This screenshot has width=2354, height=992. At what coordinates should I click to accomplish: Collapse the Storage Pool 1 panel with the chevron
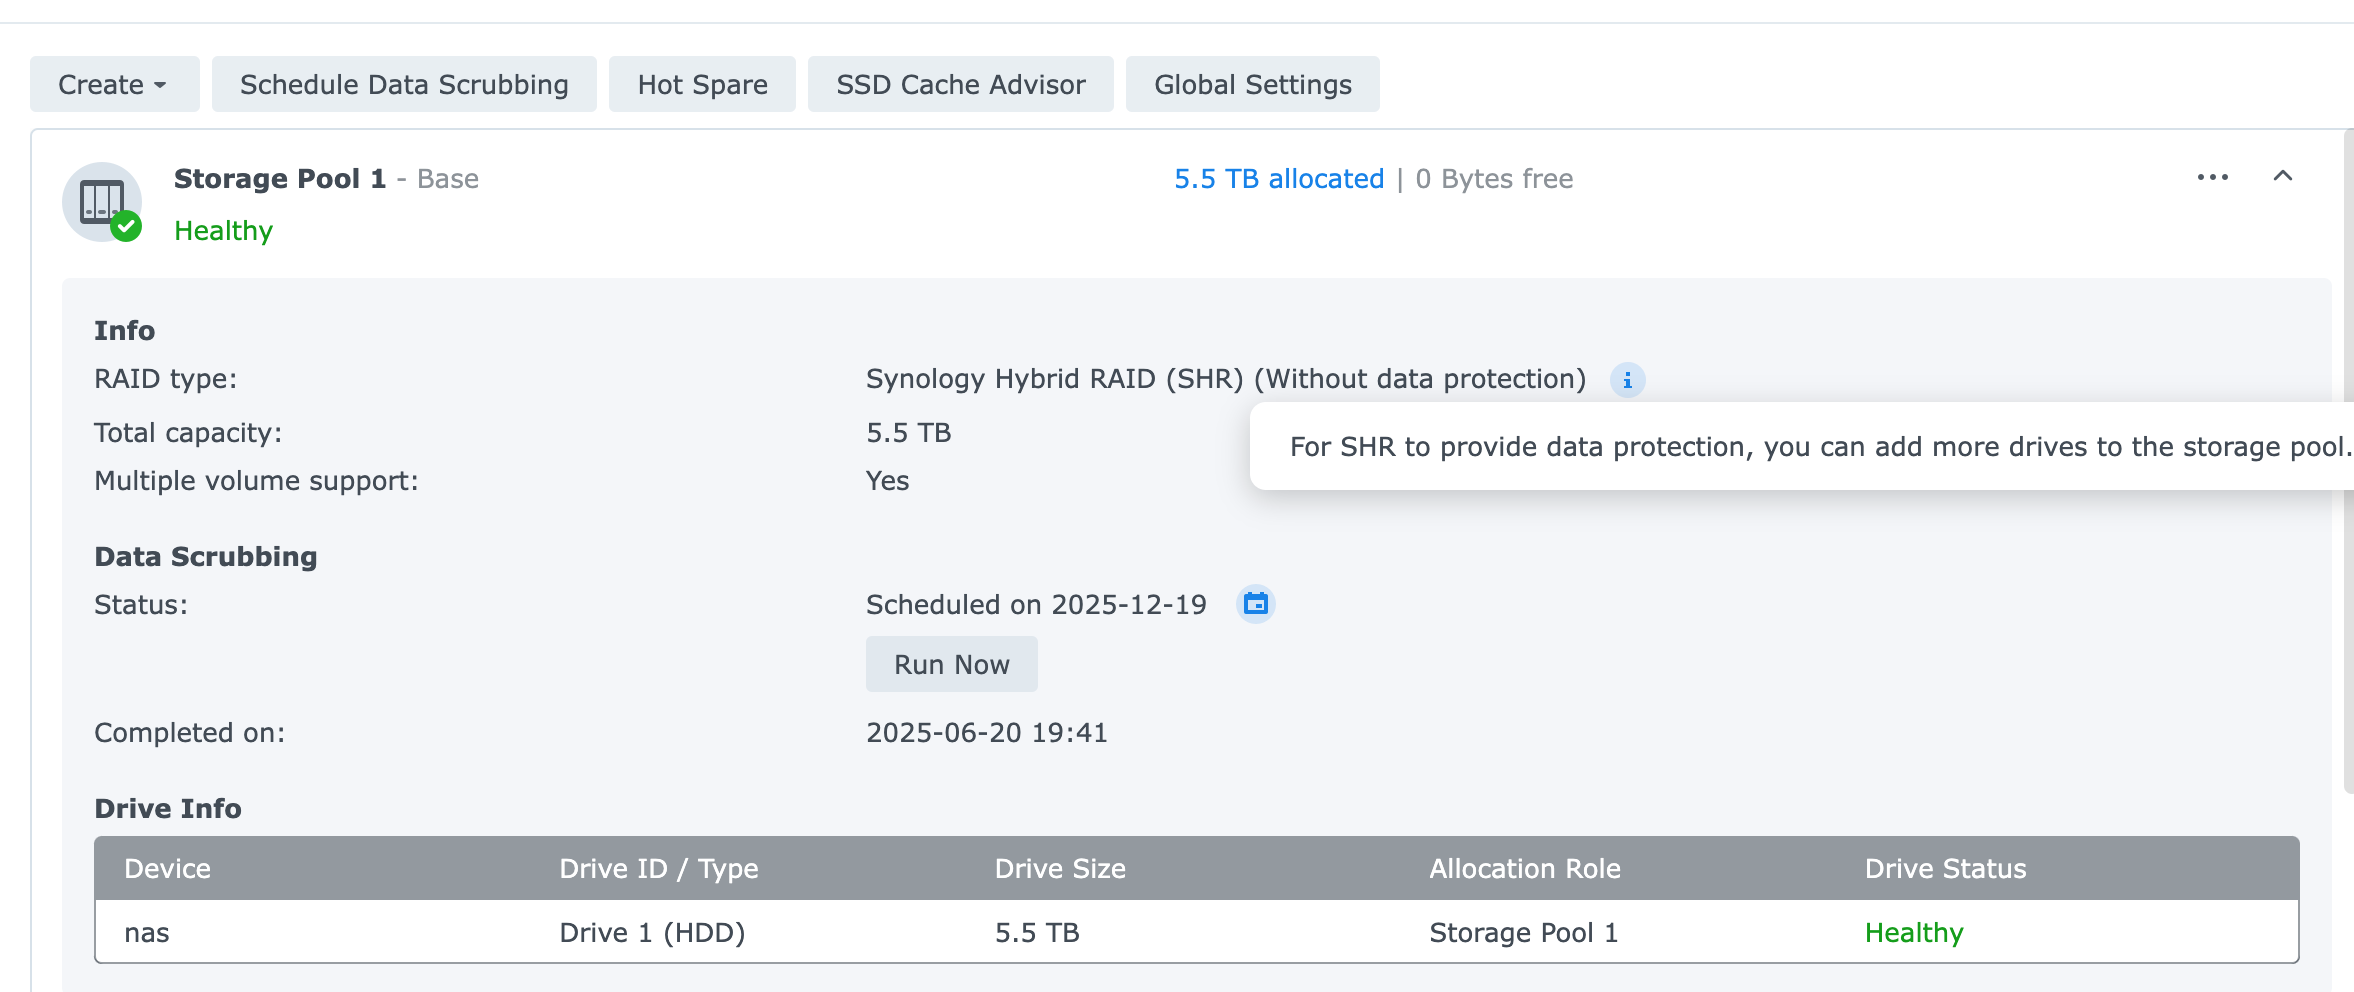pyautogui.click(x=2284, y=177)
